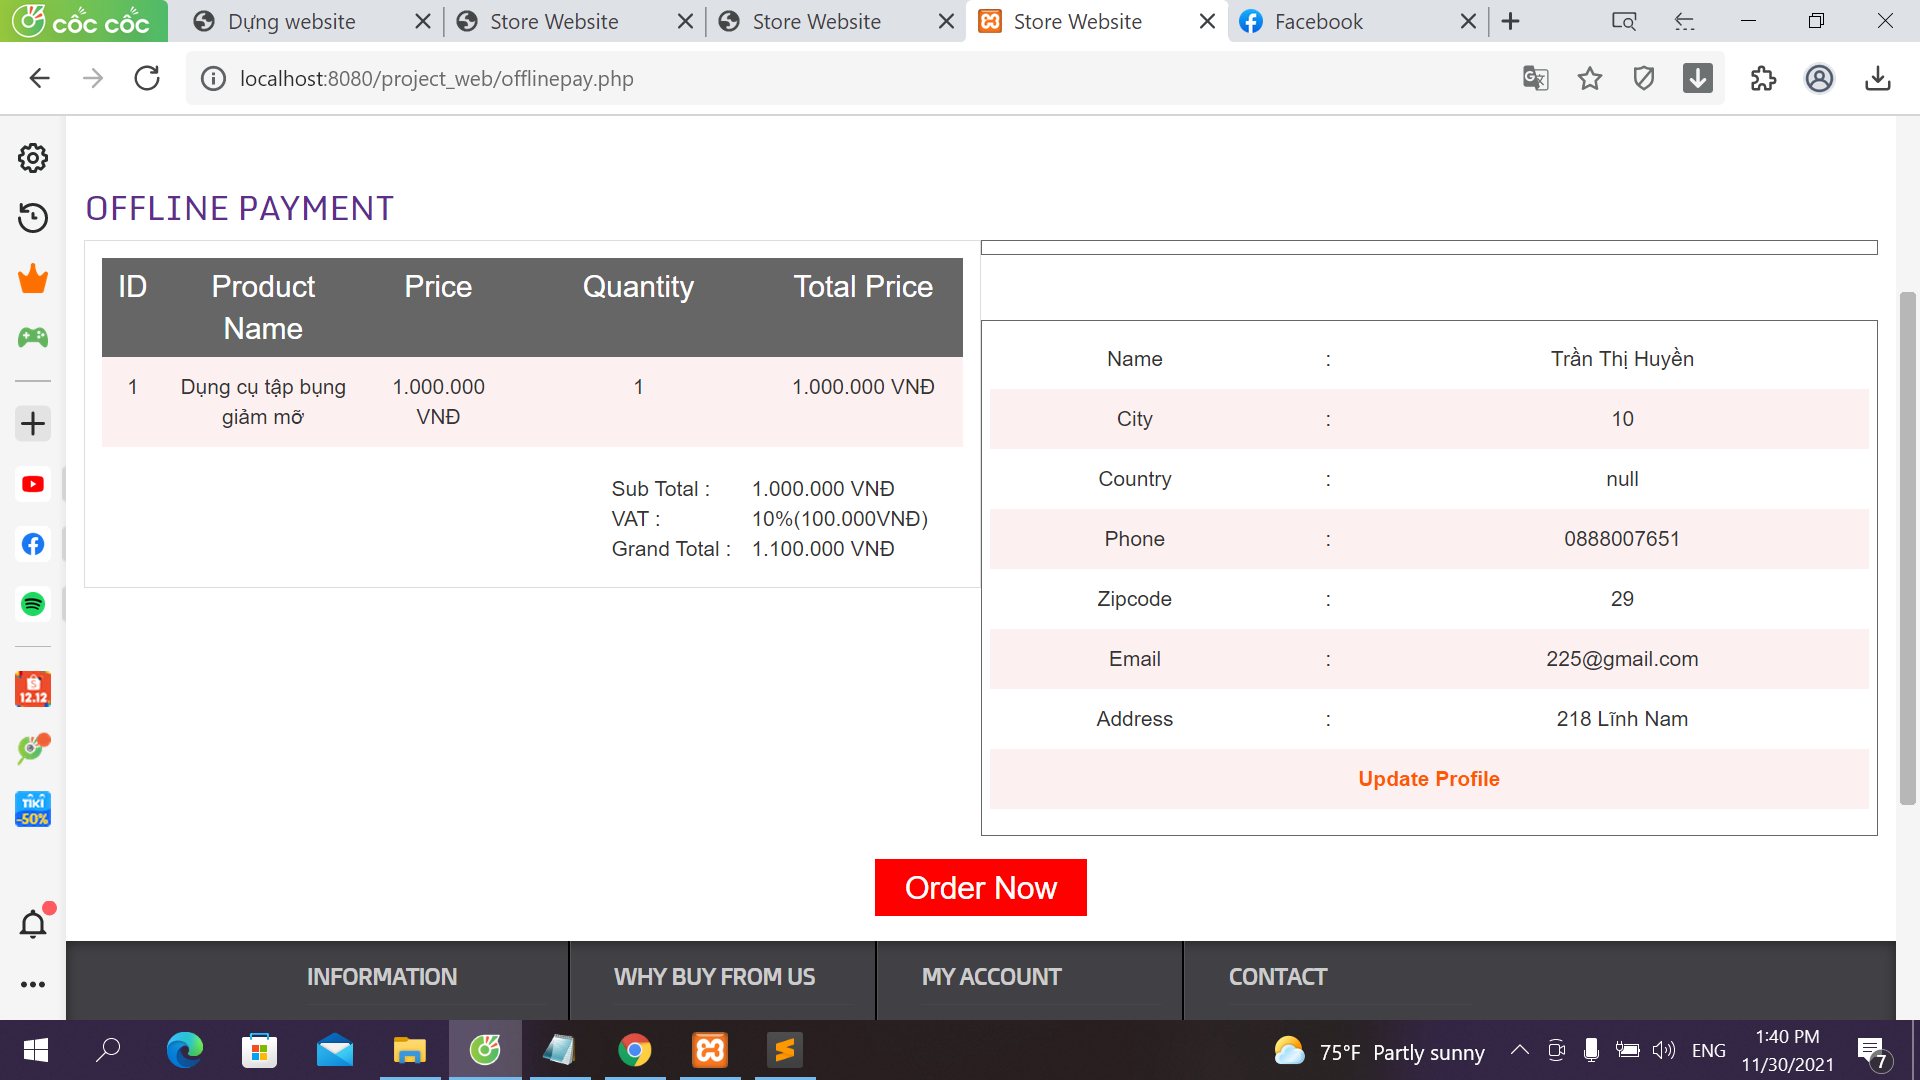Click the translate page icon
Screen dimensions: 1920x1080
(x=1535, y=78)
